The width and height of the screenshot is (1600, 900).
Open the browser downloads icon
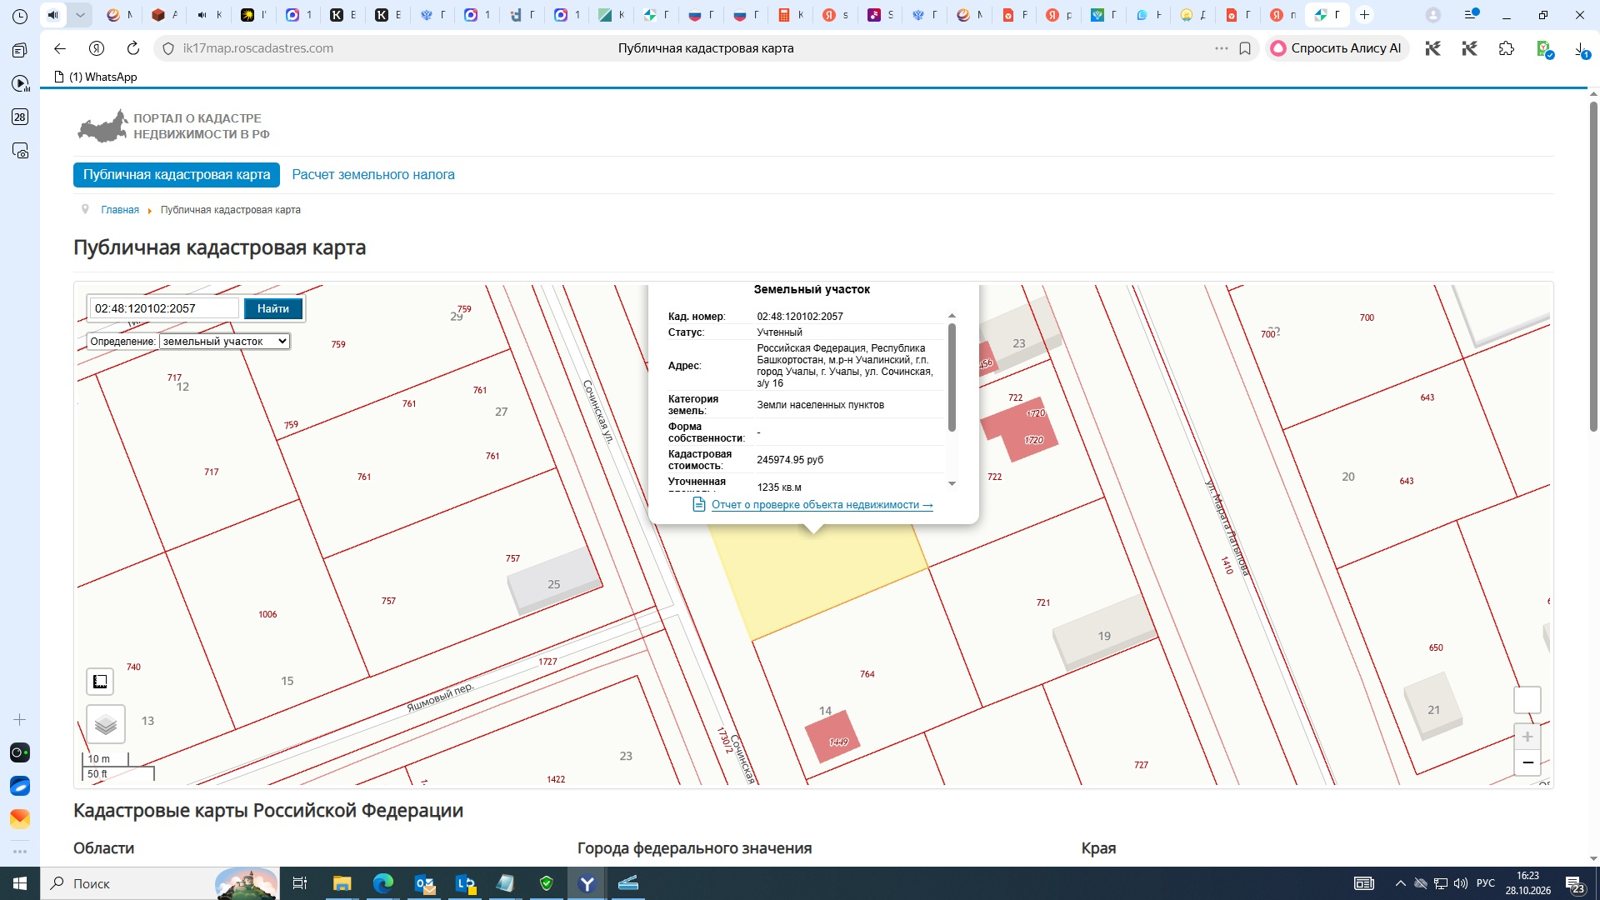click(1581, 48)
